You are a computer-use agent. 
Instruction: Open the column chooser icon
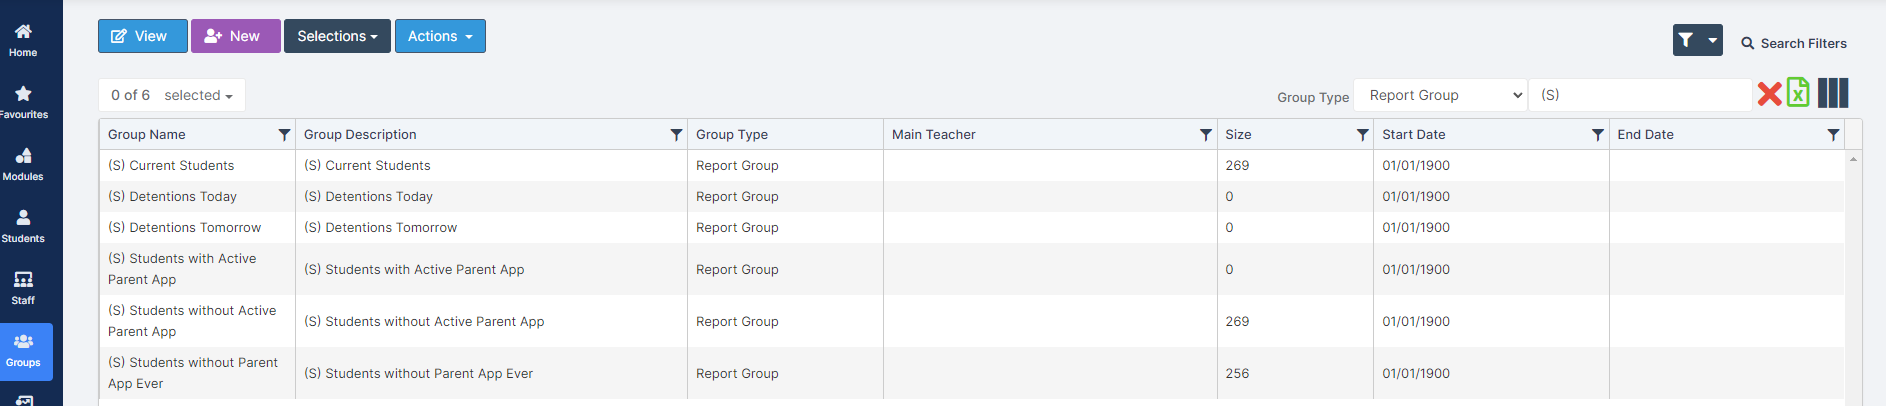point(1833,93)
